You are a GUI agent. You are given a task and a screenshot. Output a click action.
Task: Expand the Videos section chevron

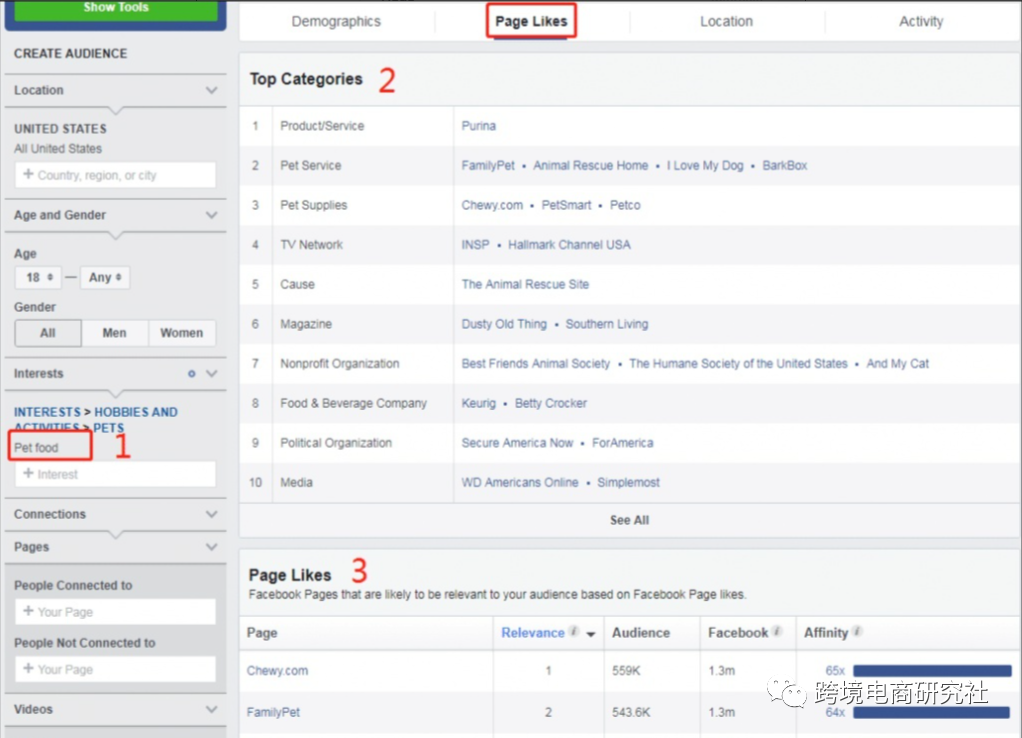tap(211, 709)
